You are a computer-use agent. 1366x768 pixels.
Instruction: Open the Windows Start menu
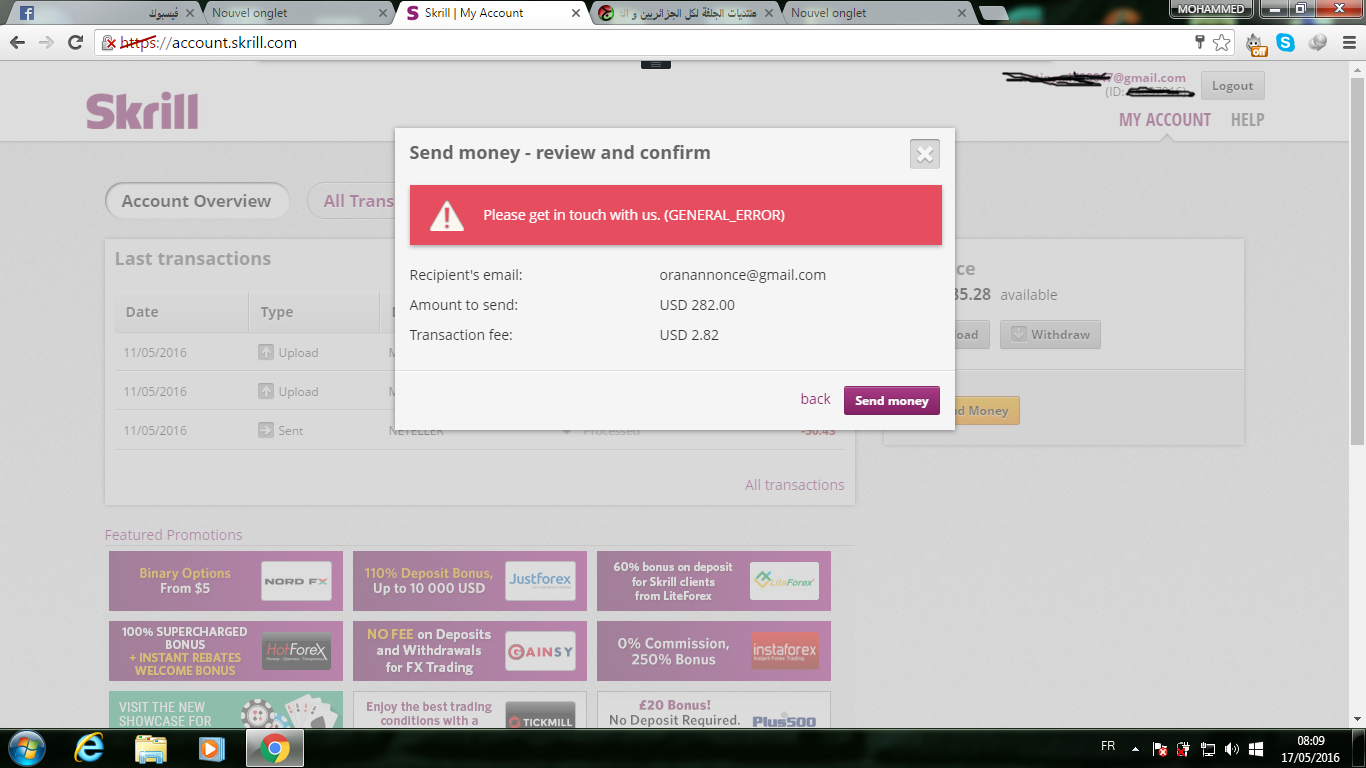(x=25, y=748)
